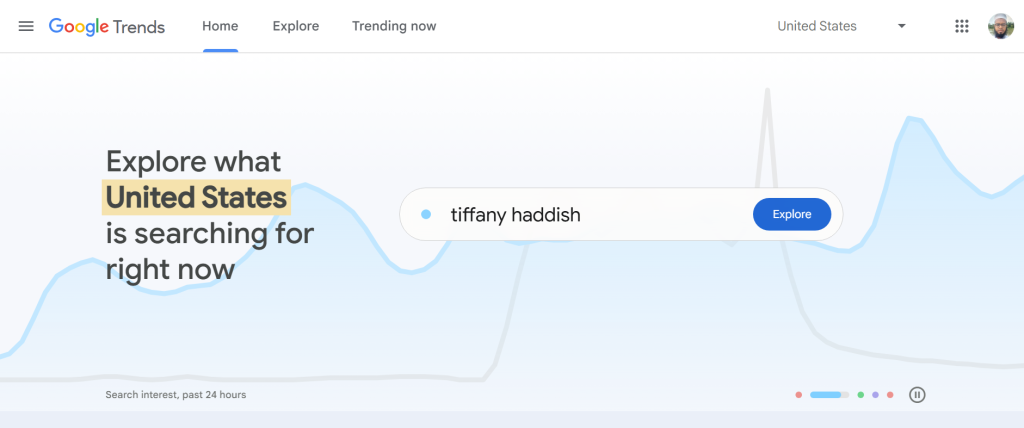Screen dimensions: 1024x428
Task: Click the Search interest, past 24 hours label
Action: [x=175, y=395]
